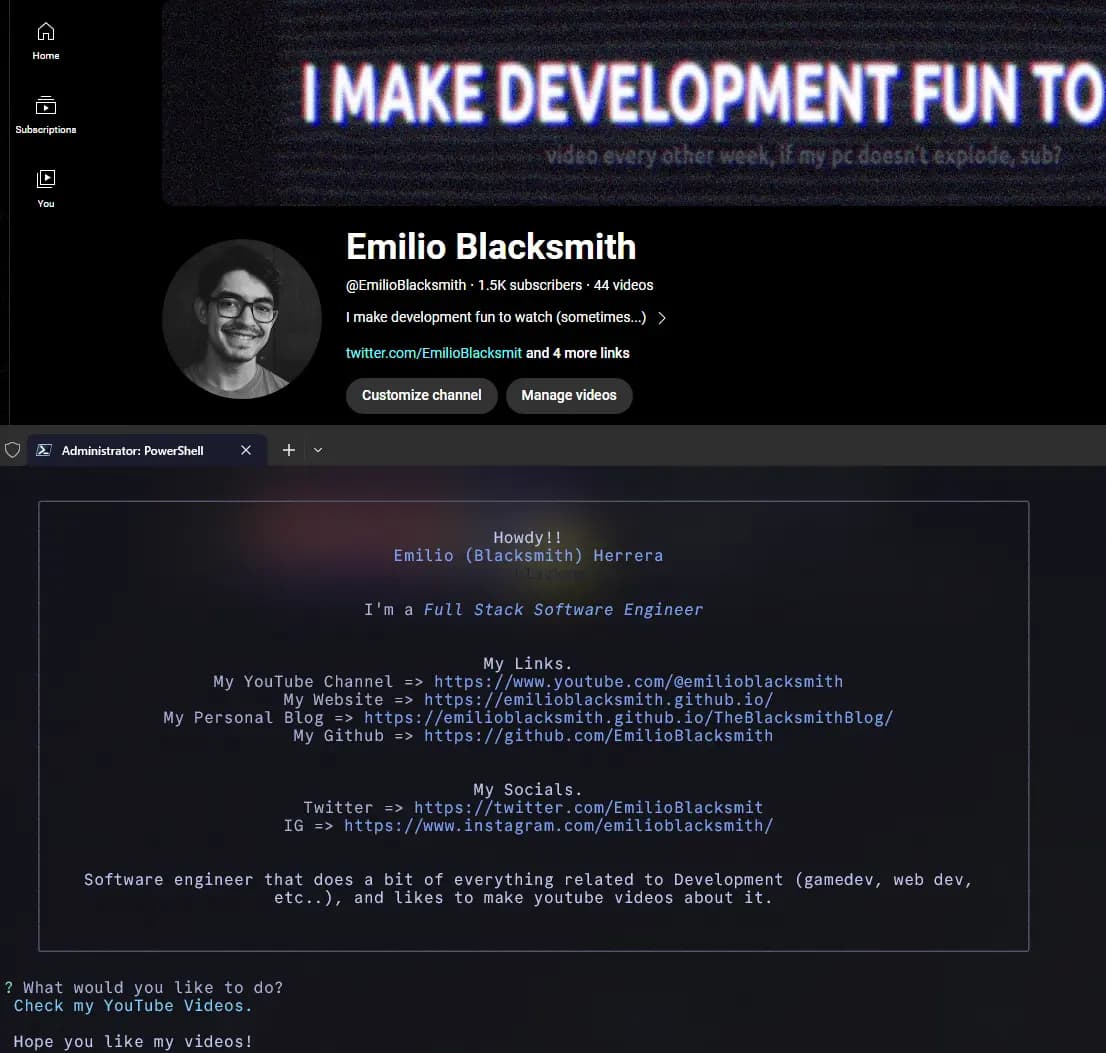
Task: Click 'I make development fun to watch' description
Action: 496,318
